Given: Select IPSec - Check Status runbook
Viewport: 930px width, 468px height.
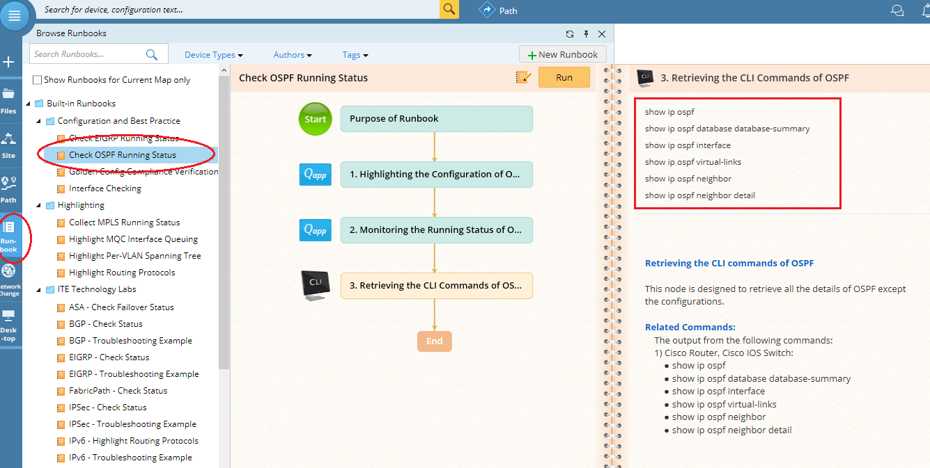Looking at the screenshot, I should coord(107,407).
